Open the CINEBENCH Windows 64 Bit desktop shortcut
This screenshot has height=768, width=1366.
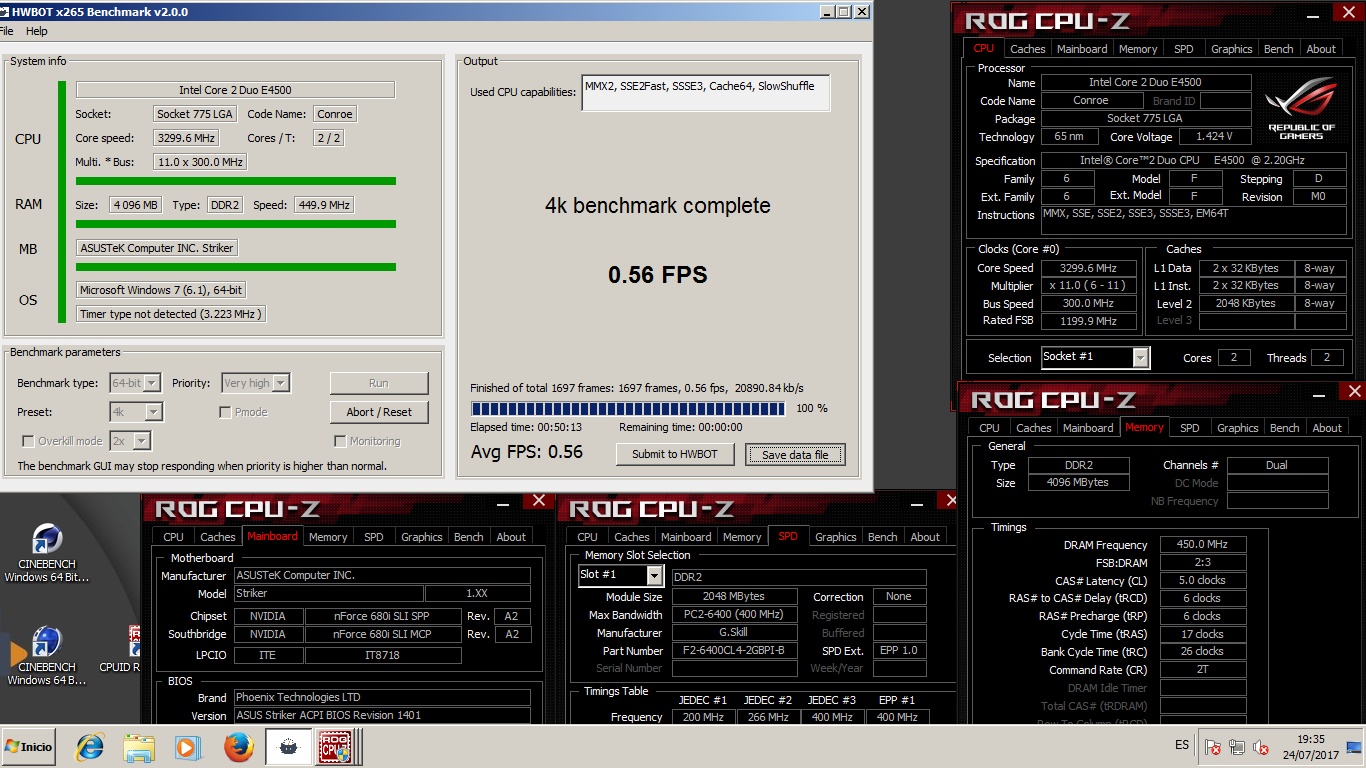click(x=46, y=553)
